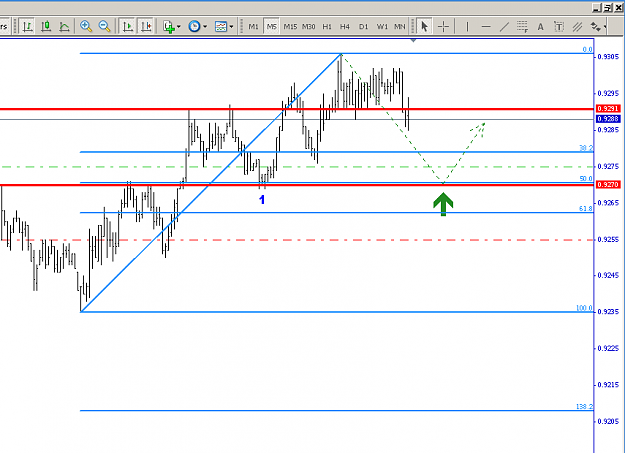Select the M1 timeframe

coord(253,26)
